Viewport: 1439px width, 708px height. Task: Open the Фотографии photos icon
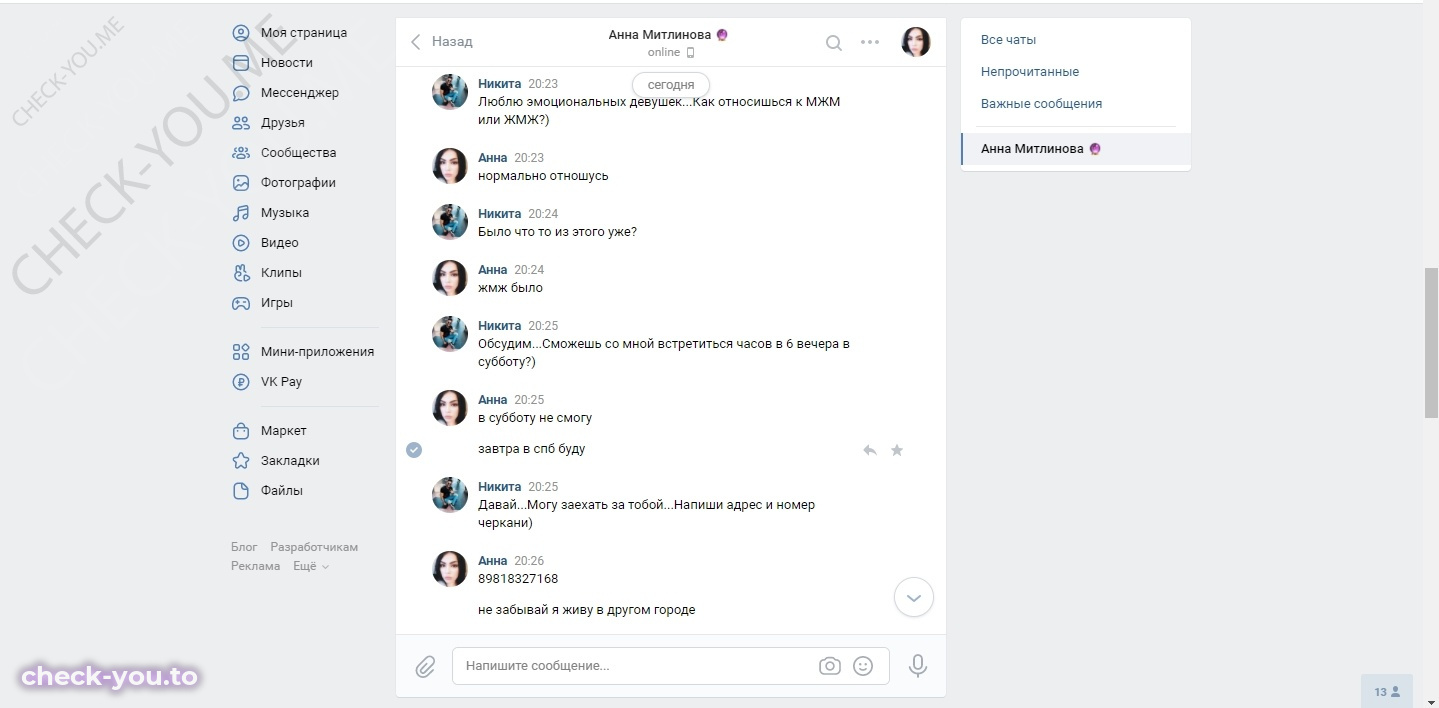tap(241, 183)
